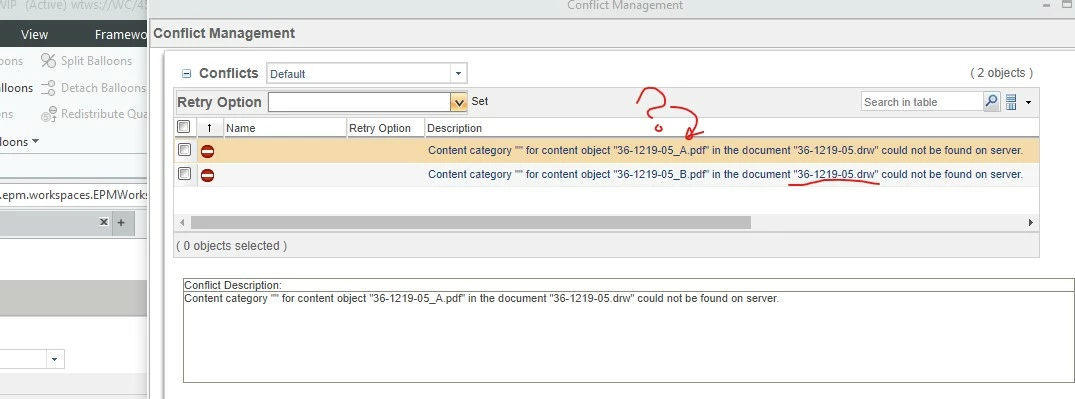Viewport: 1075px width, 399px height.
Task: Click the '( 0 objects selected )' status text
Action: click(x=232, y=245)
